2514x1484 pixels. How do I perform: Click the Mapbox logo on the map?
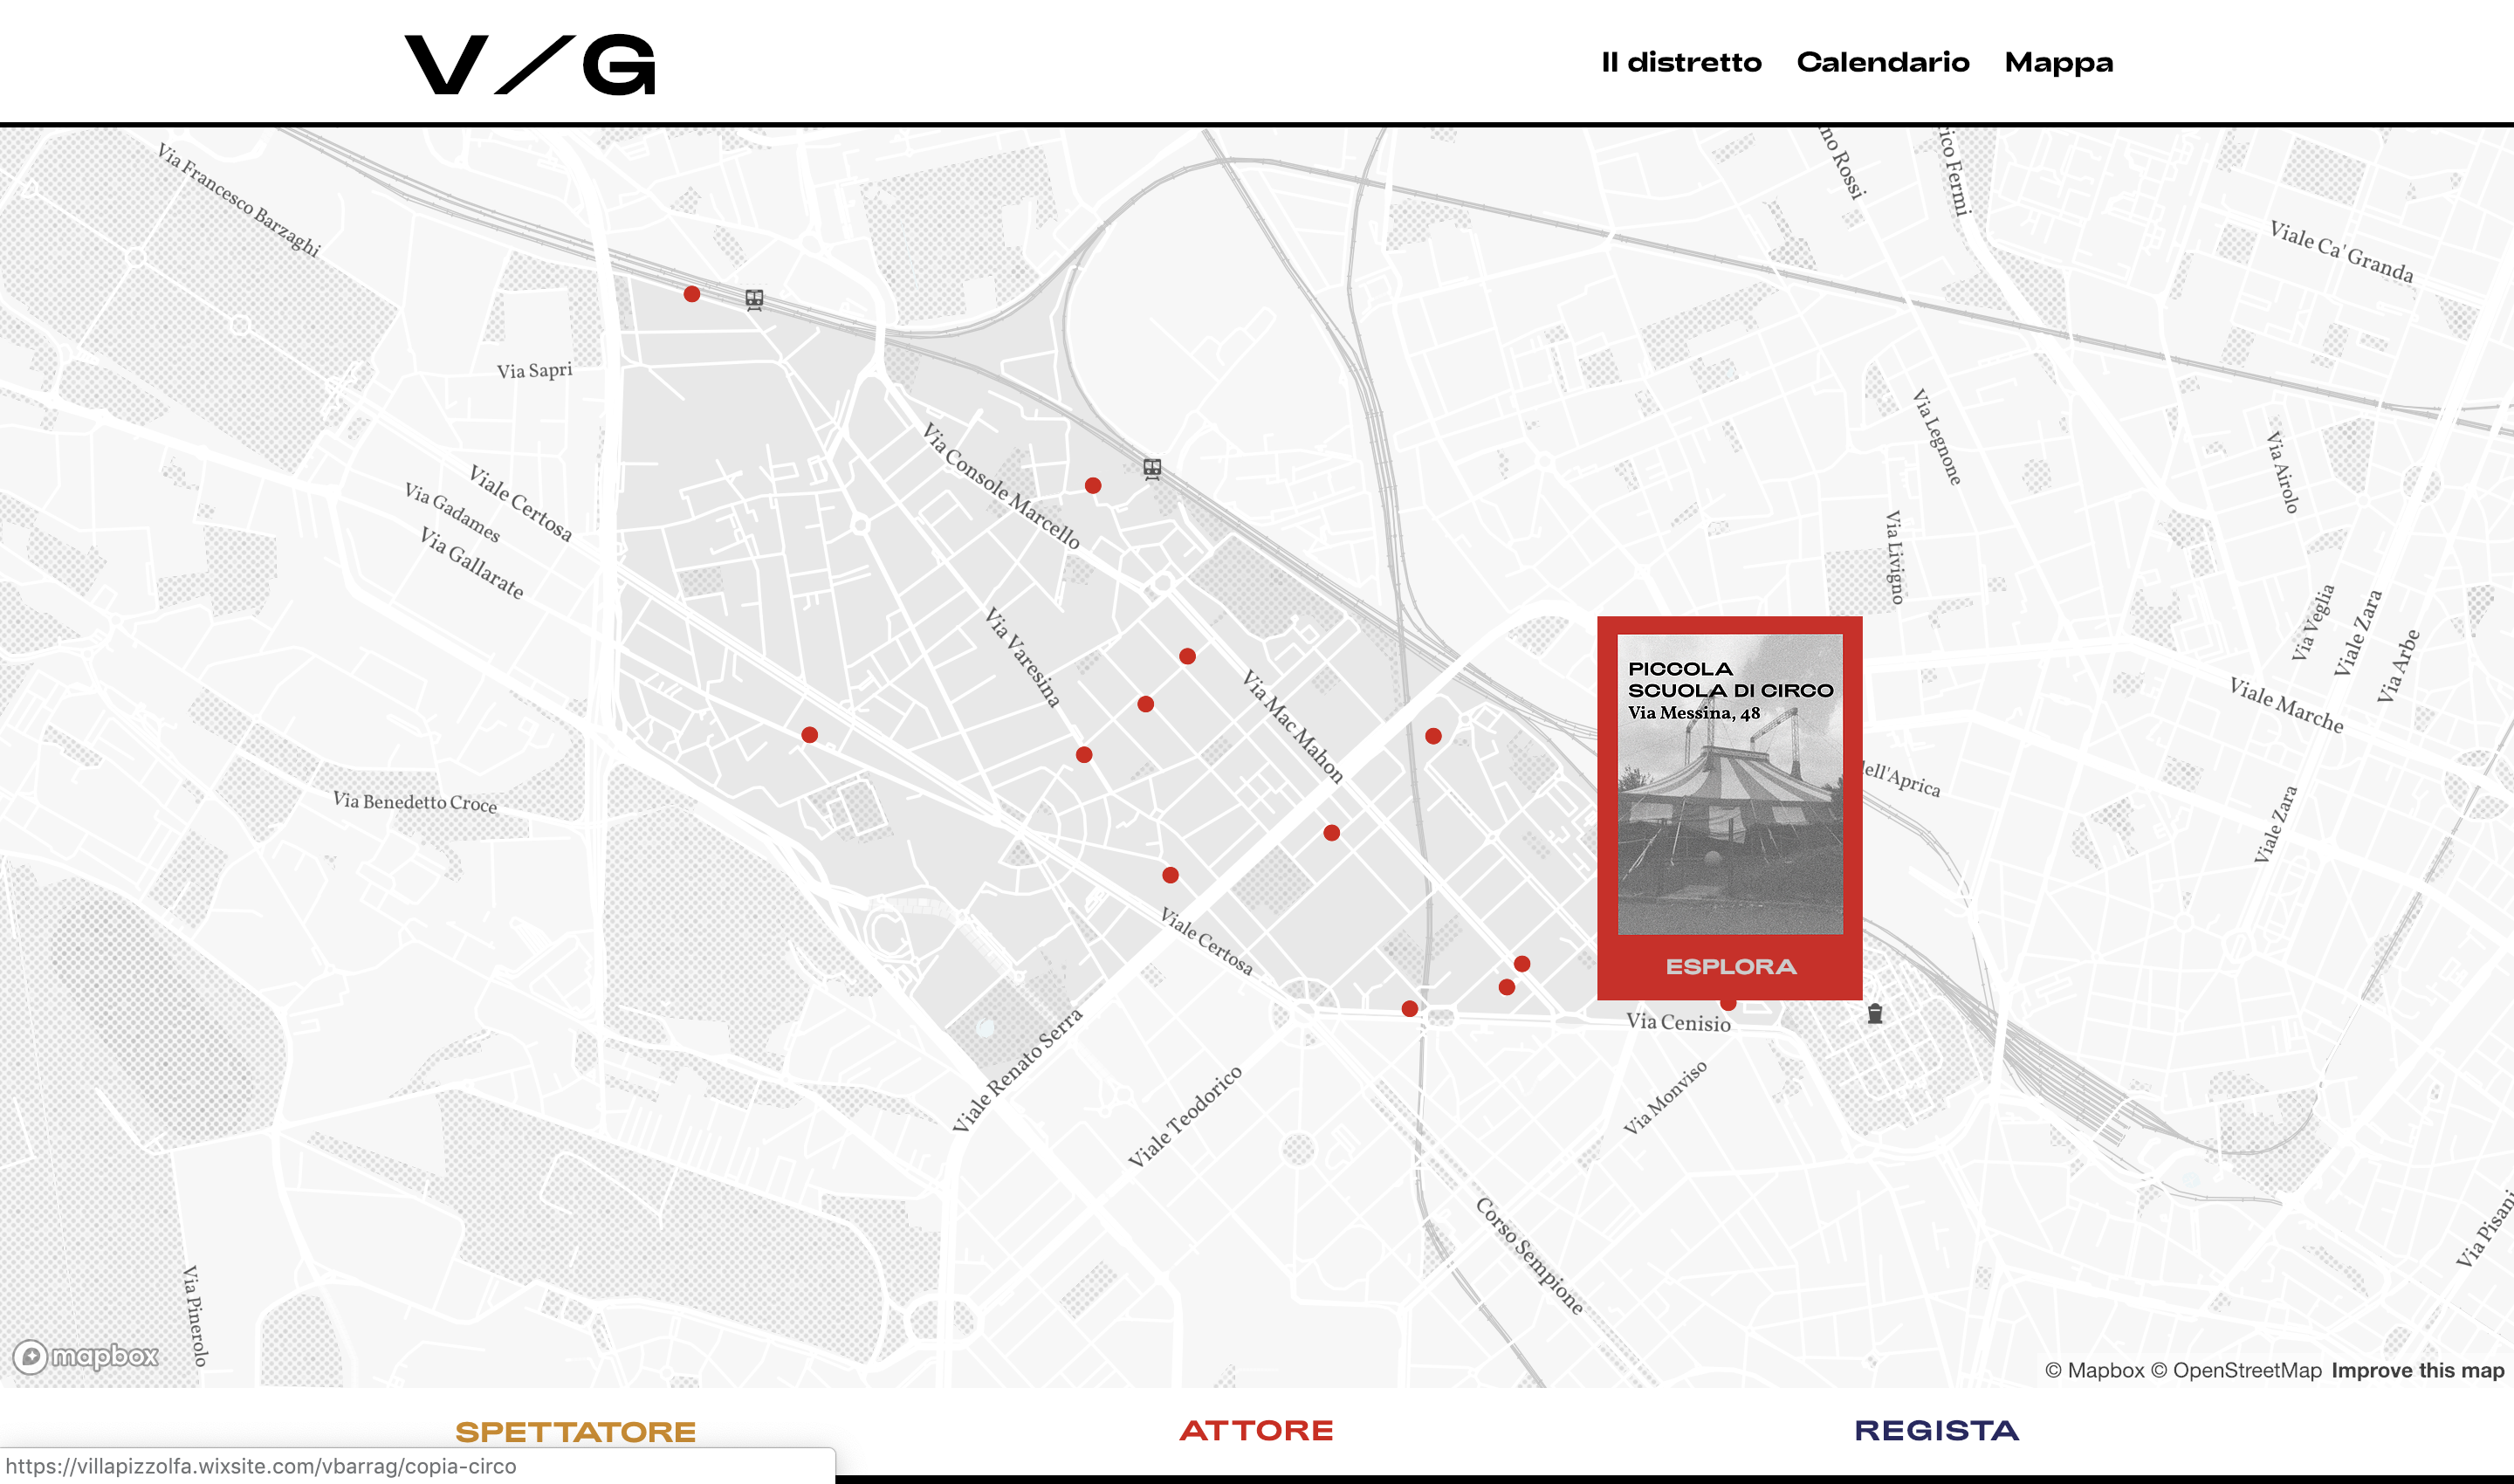[x=86, y=1356]
